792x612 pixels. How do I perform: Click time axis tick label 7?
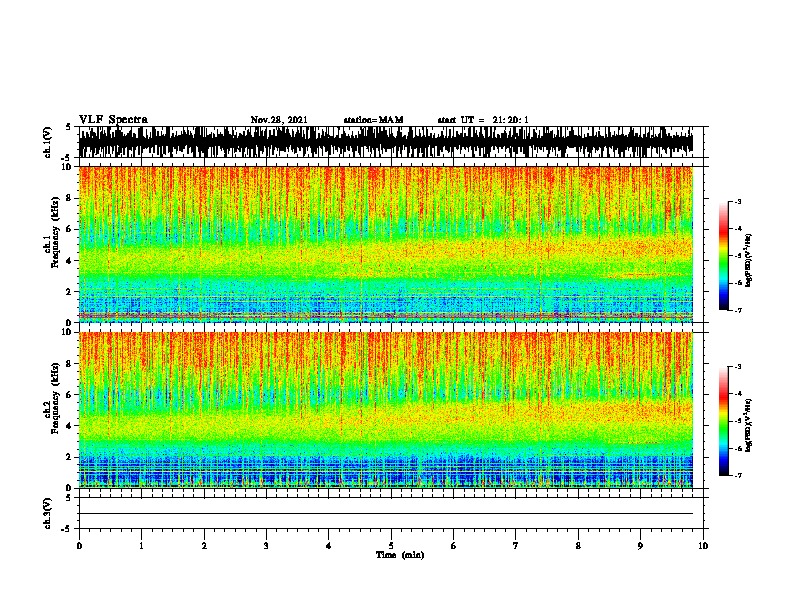point(516,546)
